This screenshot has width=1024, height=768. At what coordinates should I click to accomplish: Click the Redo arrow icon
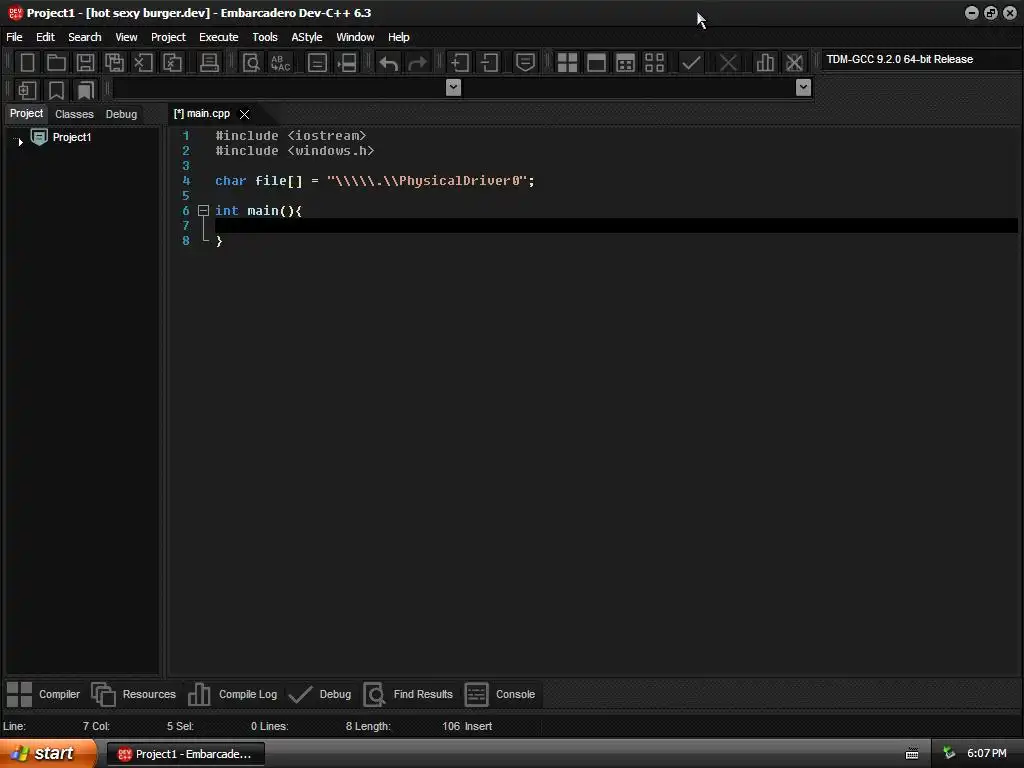(417, 63)
